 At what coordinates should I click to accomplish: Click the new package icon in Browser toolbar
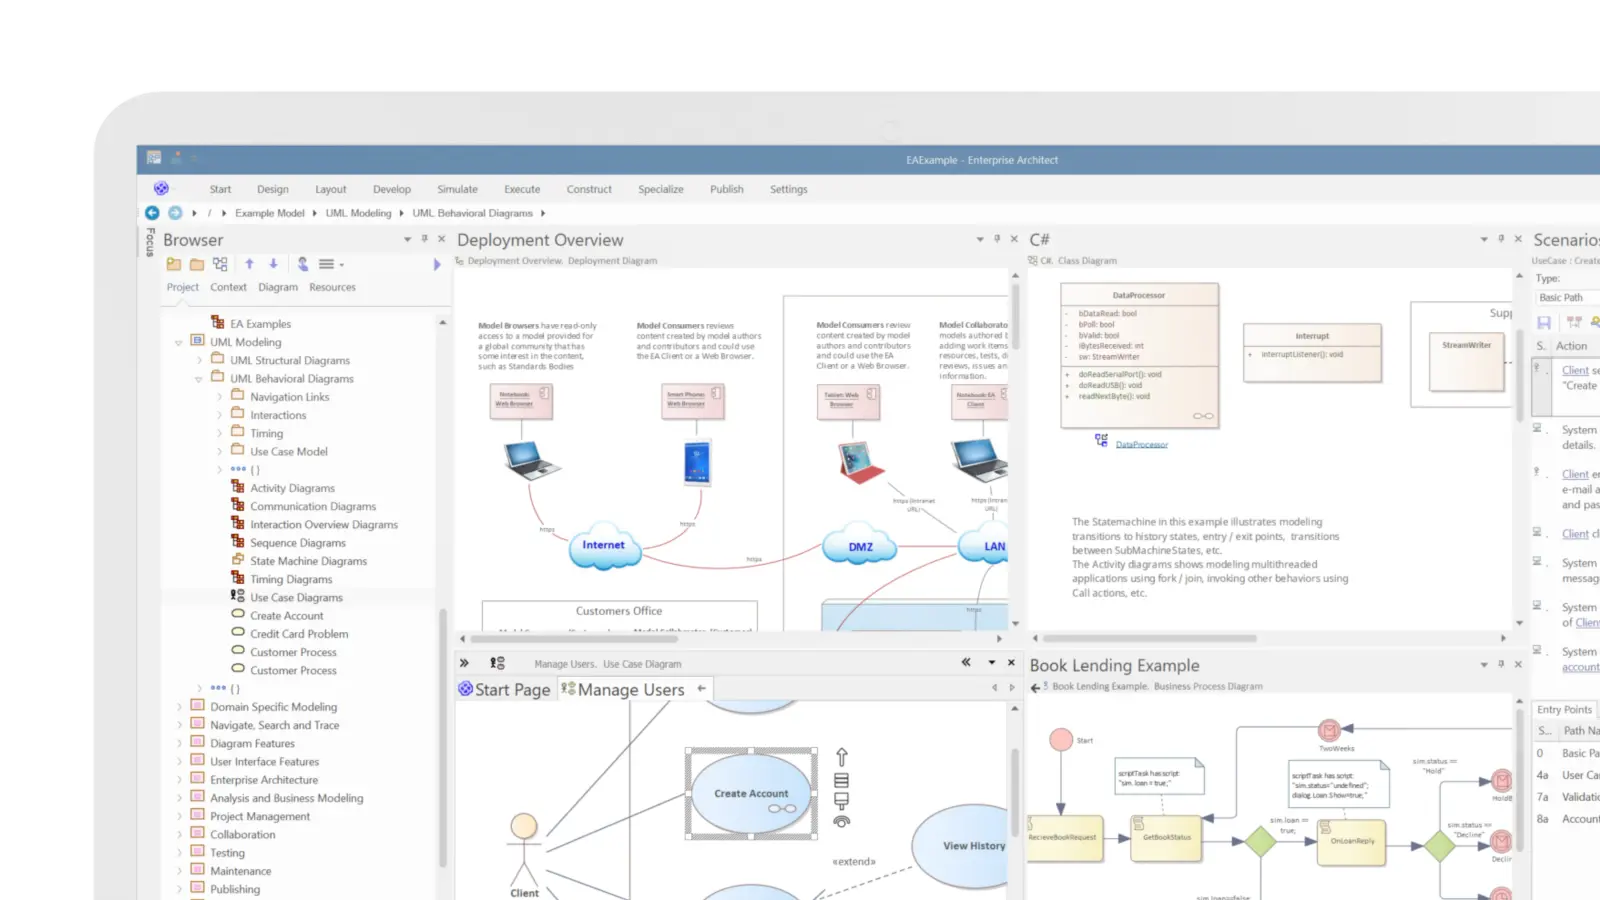pos(174,264)
